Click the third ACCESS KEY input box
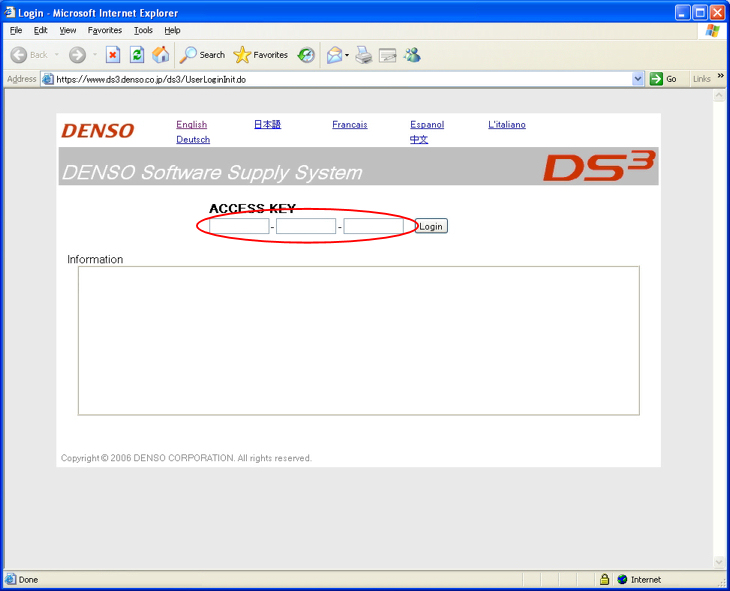This screenshot has width=730, height=591. pyautogui.click(x=373, y=226)
